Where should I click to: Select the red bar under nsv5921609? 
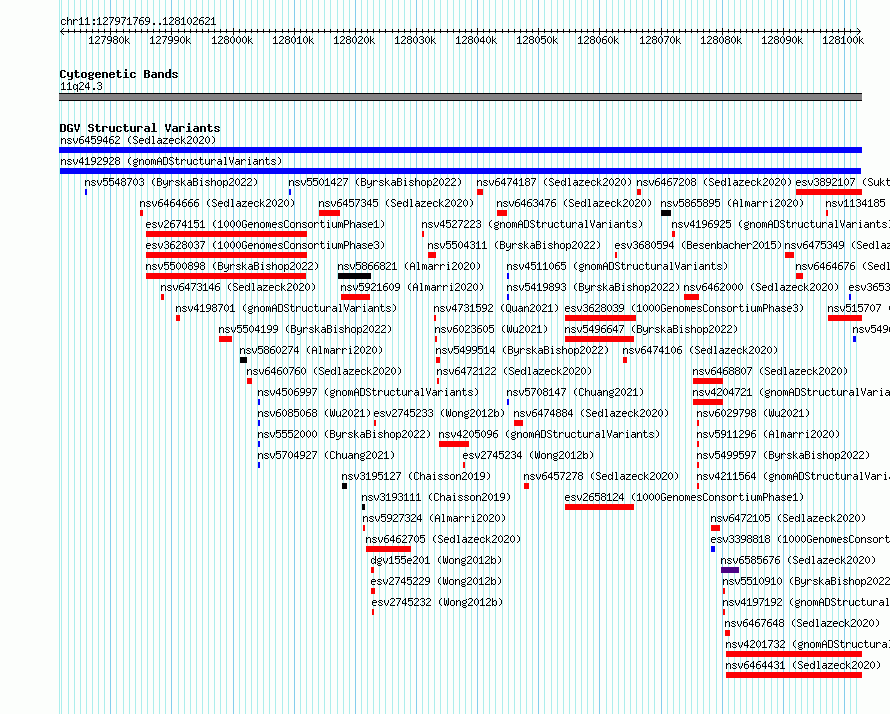pos(355,297)
